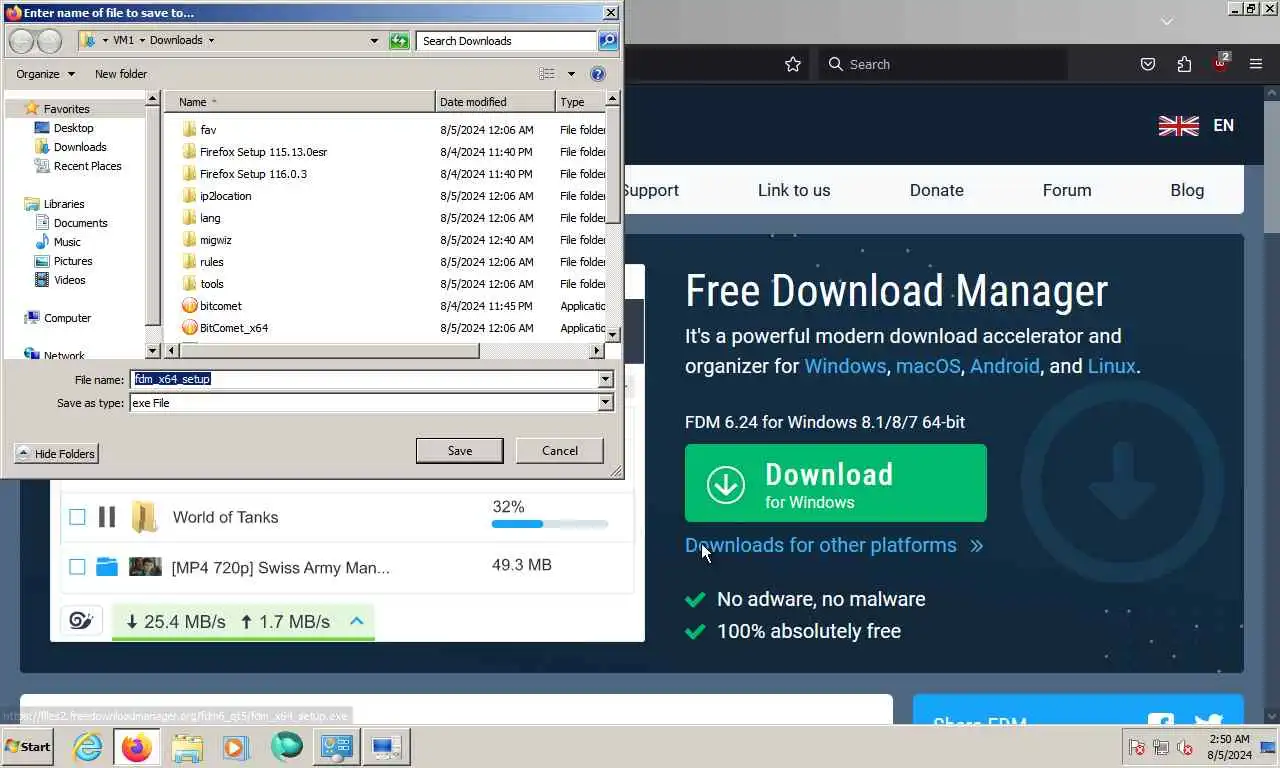Open Pocket icon in the Firefox toolbar
The image size is (1280, 768).
pos(1148,64)
